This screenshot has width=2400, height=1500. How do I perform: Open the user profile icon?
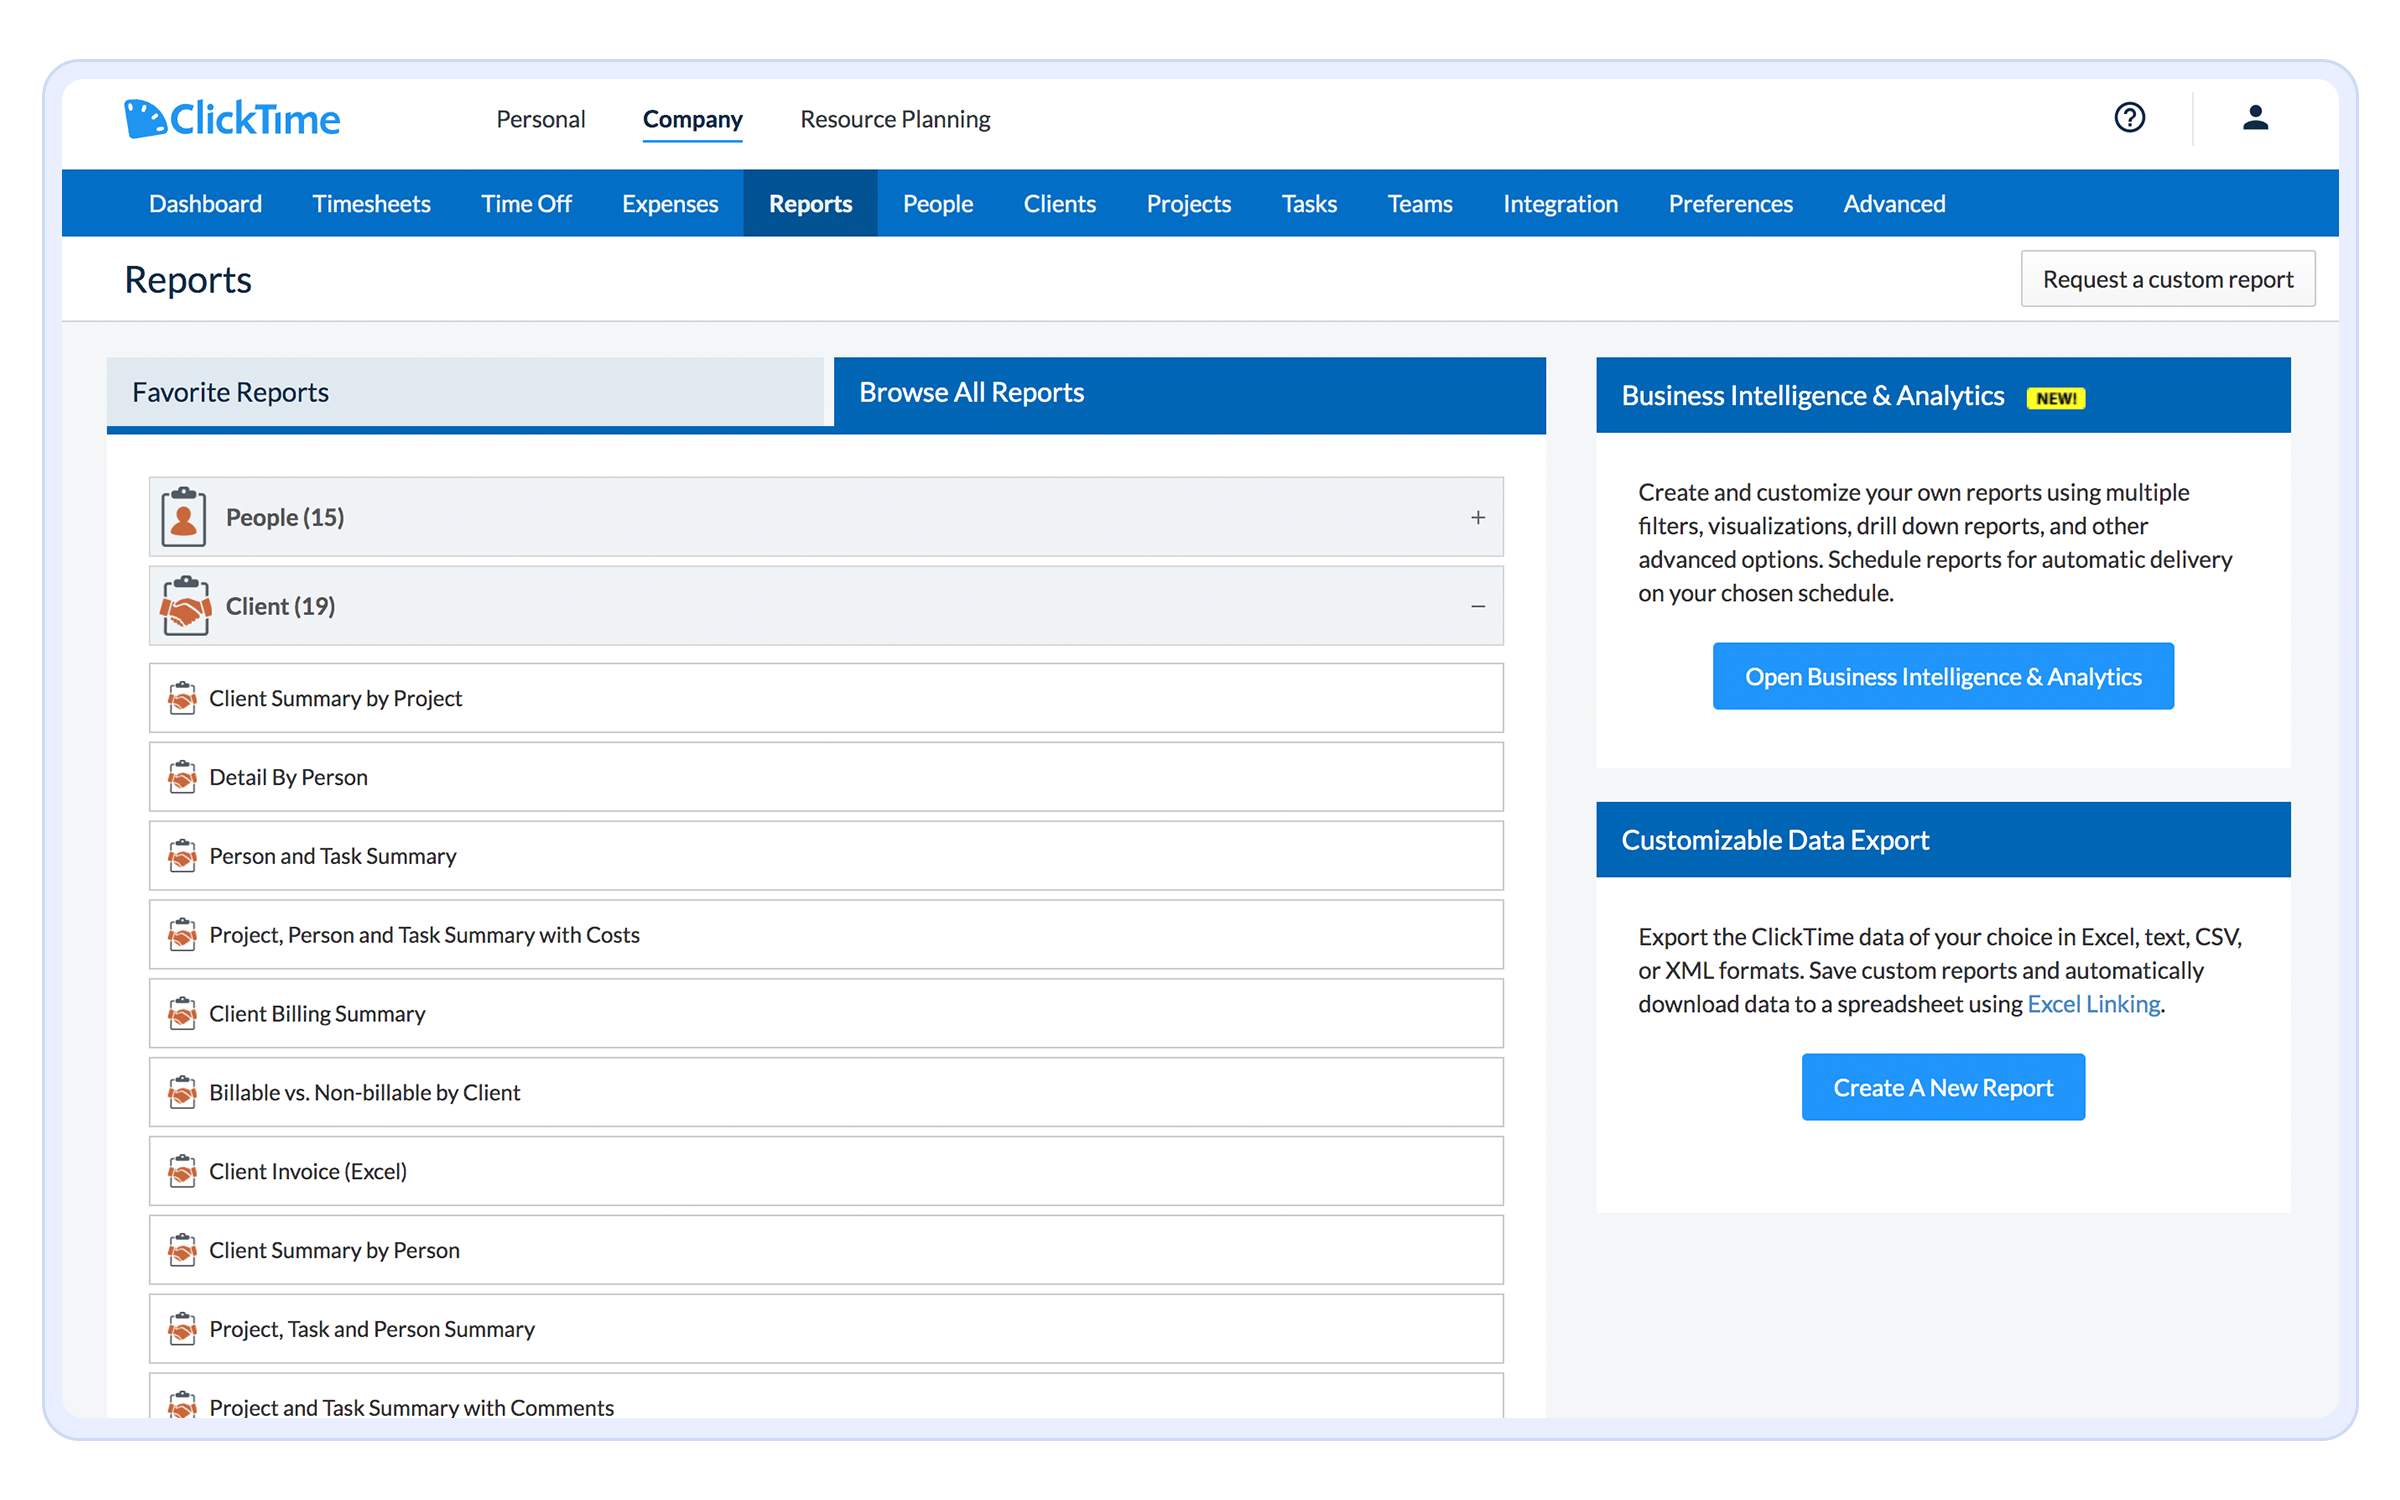pyautogui.click(x=2255, y=118)
